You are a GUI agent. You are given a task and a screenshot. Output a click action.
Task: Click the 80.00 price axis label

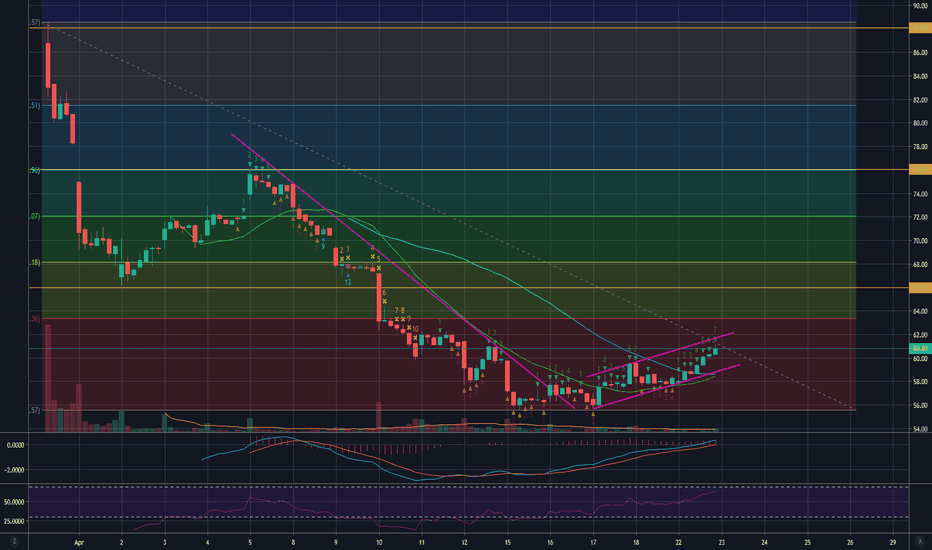click(920, 123)
